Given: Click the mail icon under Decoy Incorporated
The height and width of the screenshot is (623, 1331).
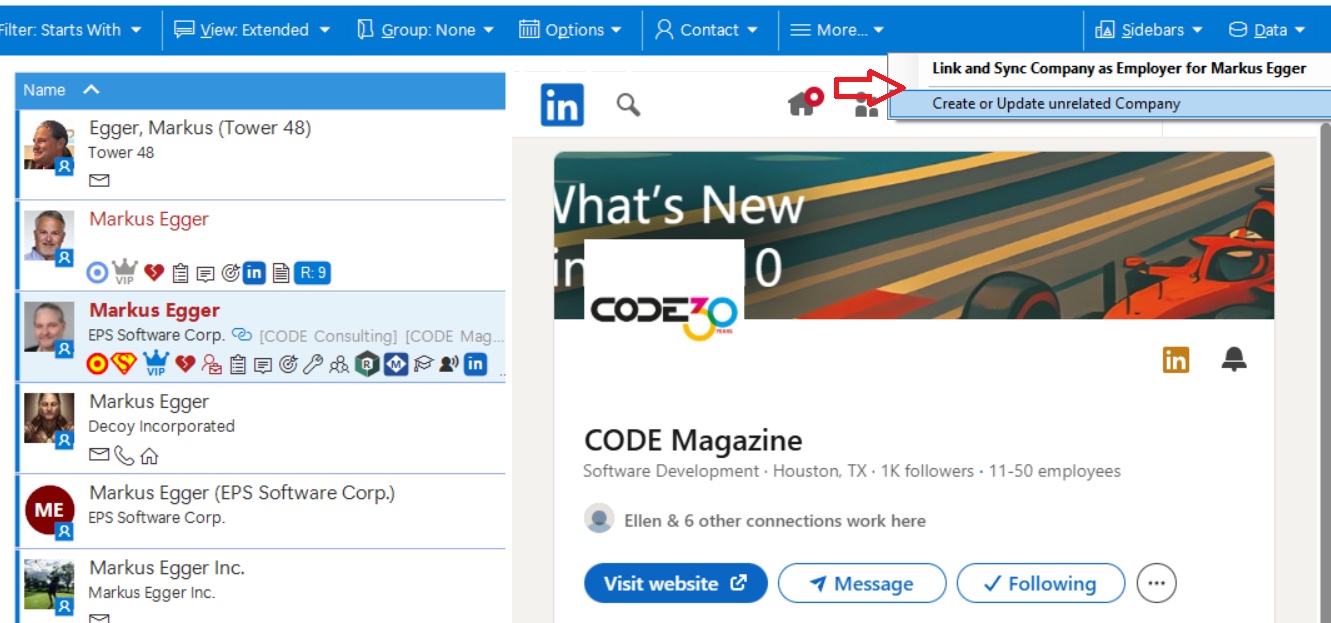Looking at the screenshot, I should click(99, 456).
